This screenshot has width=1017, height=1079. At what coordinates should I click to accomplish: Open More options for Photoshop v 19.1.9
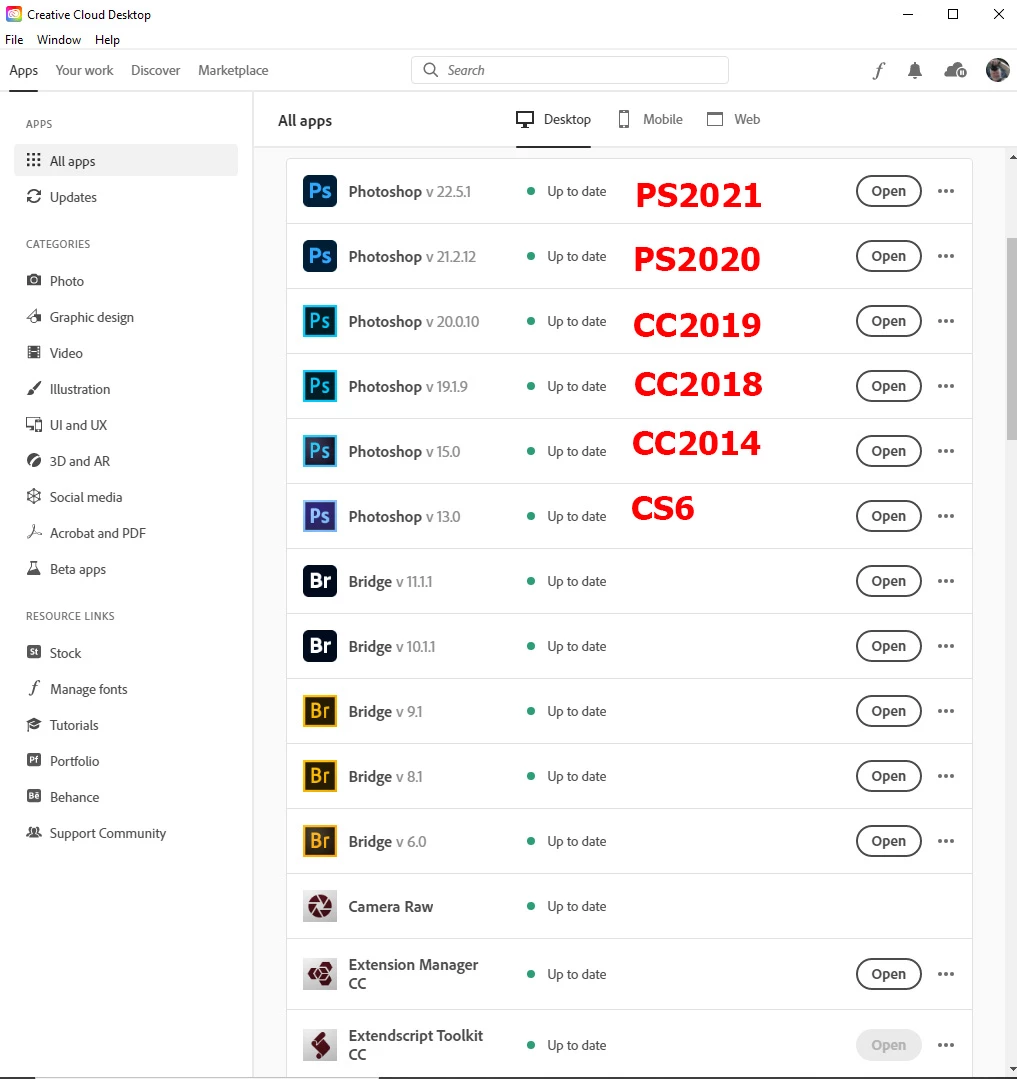tap(946, 386)
